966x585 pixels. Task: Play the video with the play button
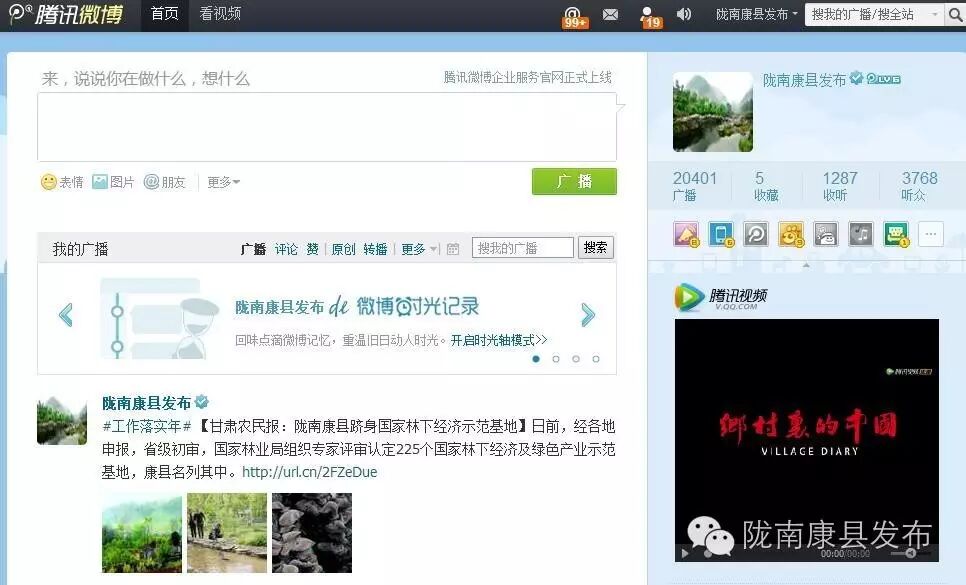pos(684,553)
